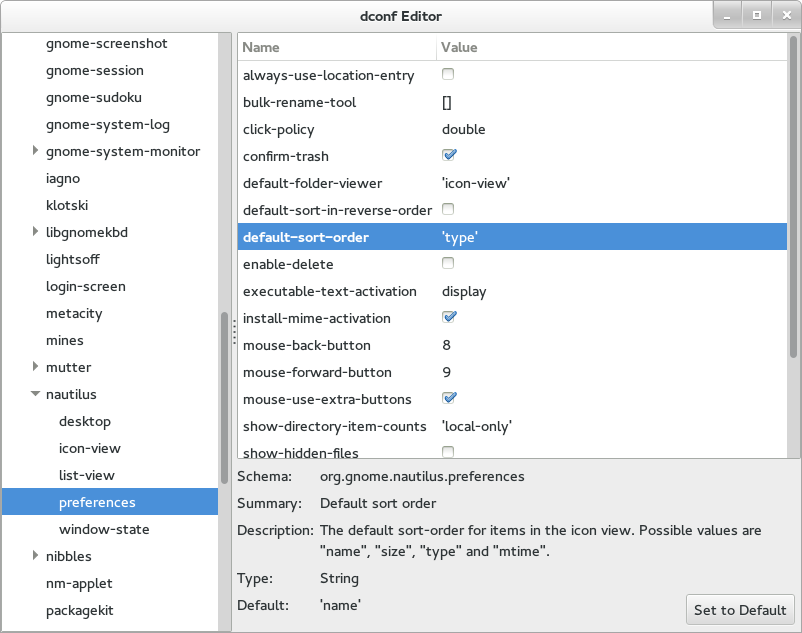Select the click-policy value 'double'
The image size is (802, 633).
click(464, 129)
